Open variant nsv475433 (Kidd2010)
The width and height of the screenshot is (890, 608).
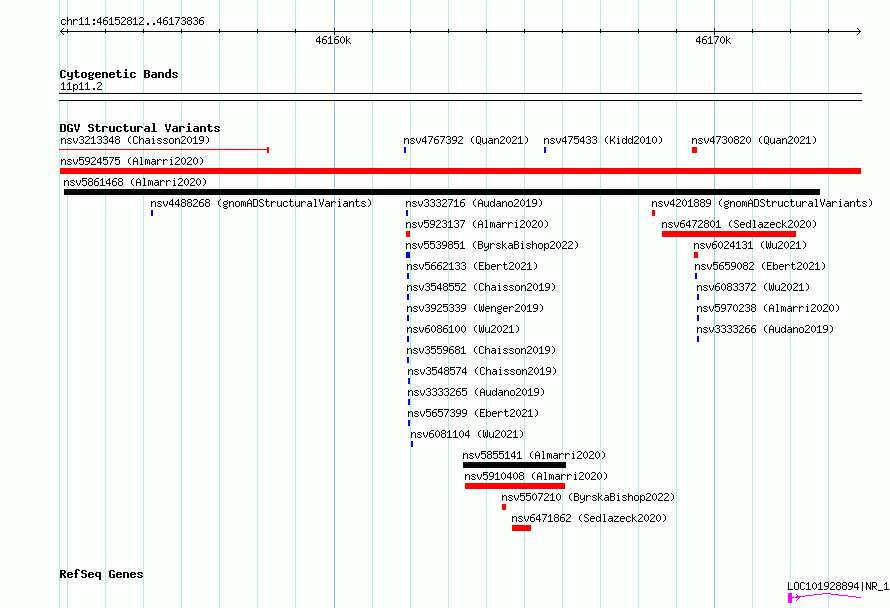click(603, 140)
